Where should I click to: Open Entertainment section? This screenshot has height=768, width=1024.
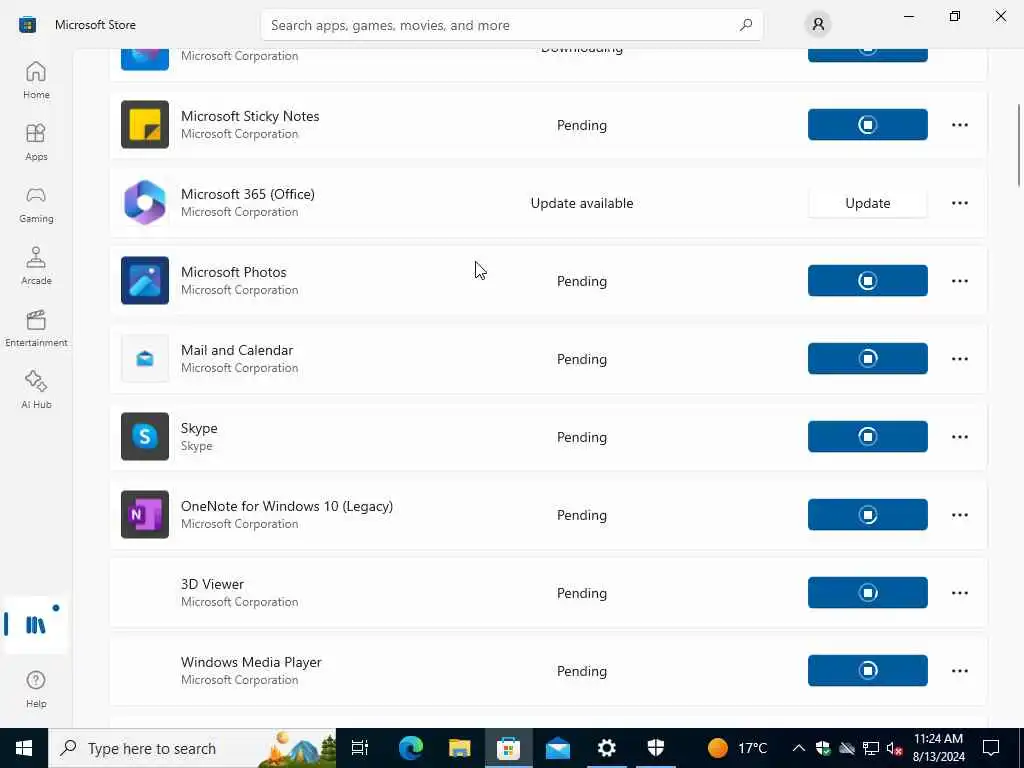coord(36,328)
